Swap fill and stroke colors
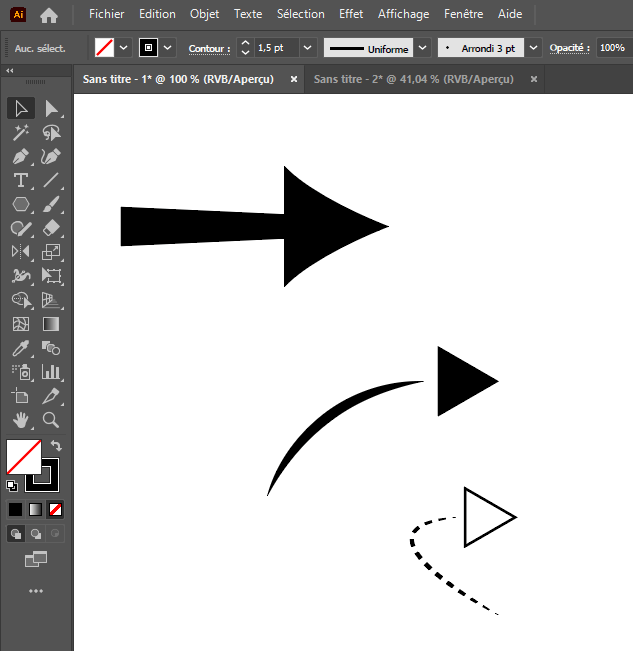Screen dimensions: 633x651 pyautogui.click(x=56, y=446)
